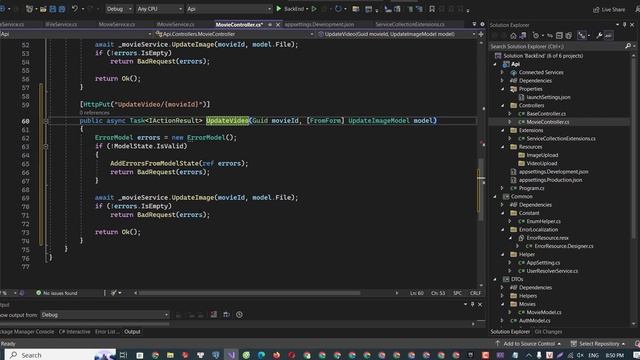
Task: Close the MovieController.cs tab
Action: tap(278, 24)
